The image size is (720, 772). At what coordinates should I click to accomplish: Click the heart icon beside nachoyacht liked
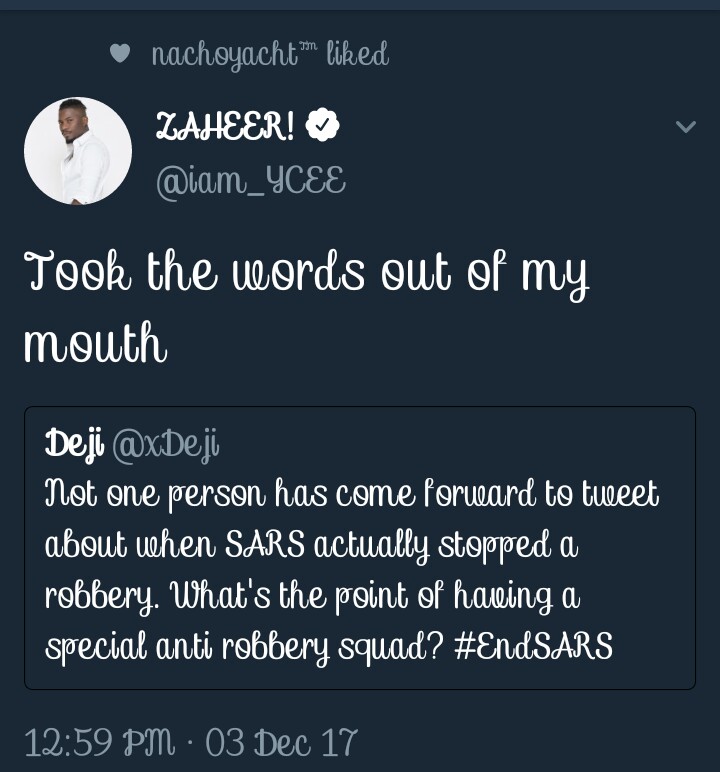pyautogui.click(x=120, y=54)
